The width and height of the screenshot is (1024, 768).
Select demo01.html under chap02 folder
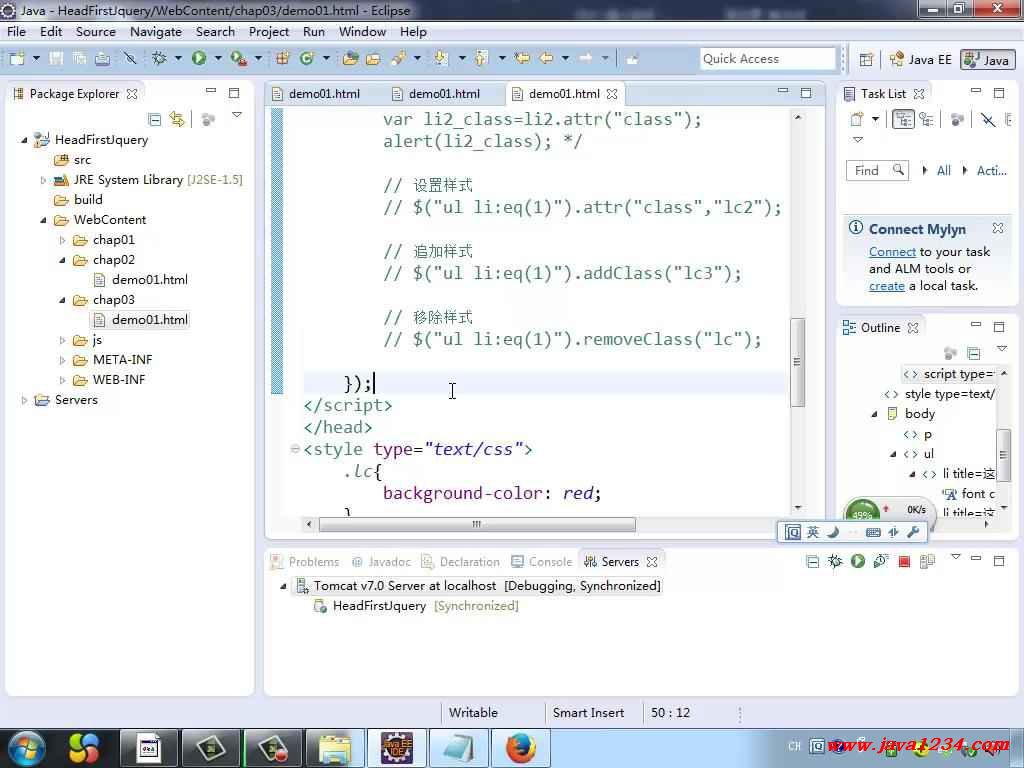pyautogui.click(x=142, y=280)
